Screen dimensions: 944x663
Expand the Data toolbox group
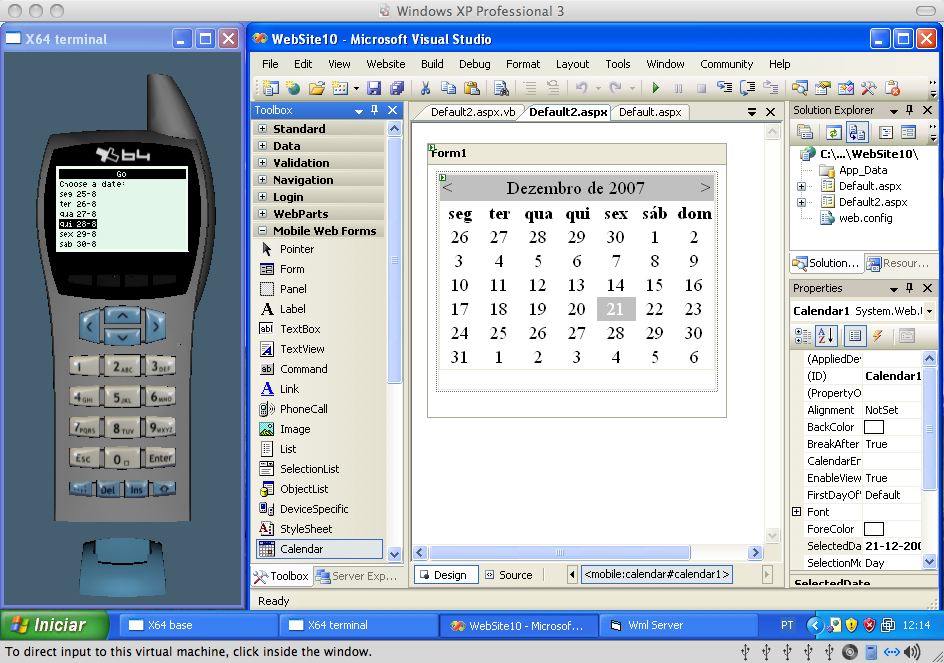262,145
